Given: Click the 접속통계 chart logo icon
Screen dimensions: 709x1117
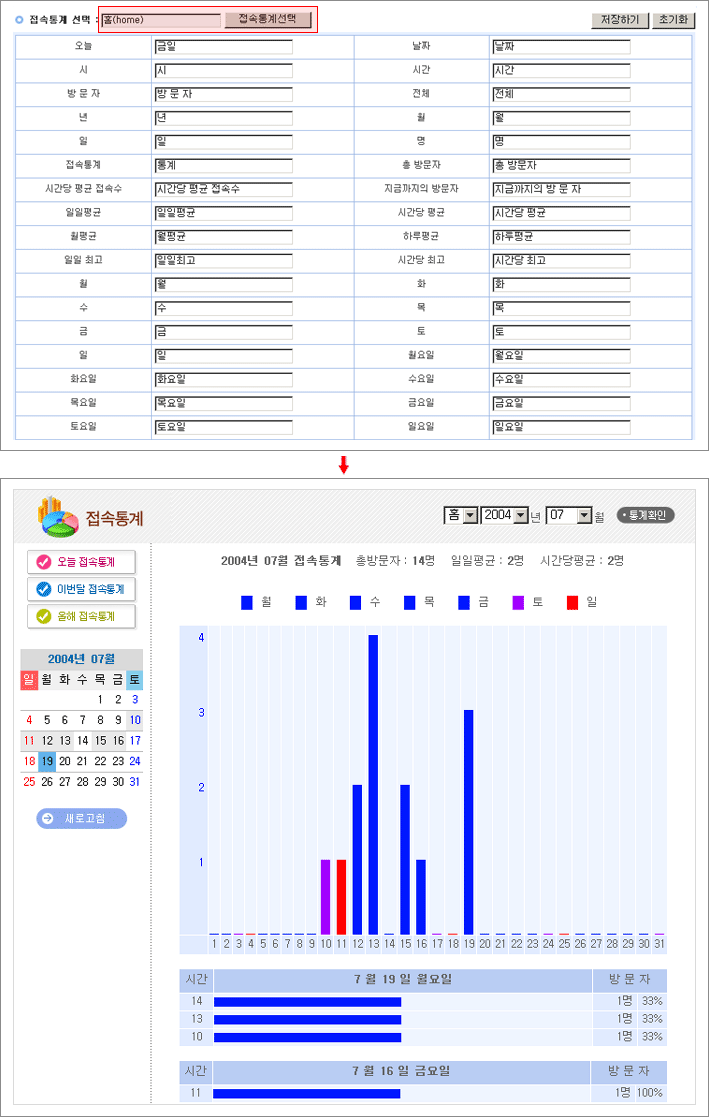Looking at the screenshot, I should tap(58, 516).
